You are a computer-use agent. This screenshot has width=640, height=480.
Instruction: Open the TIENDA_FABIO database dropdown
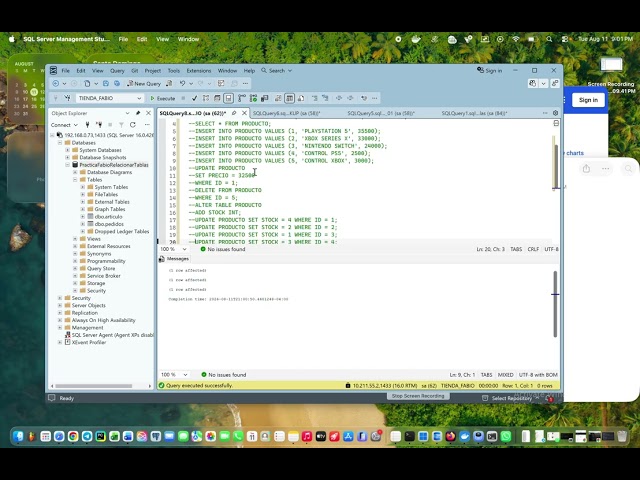pyautogui.click(x=139, y=98)
